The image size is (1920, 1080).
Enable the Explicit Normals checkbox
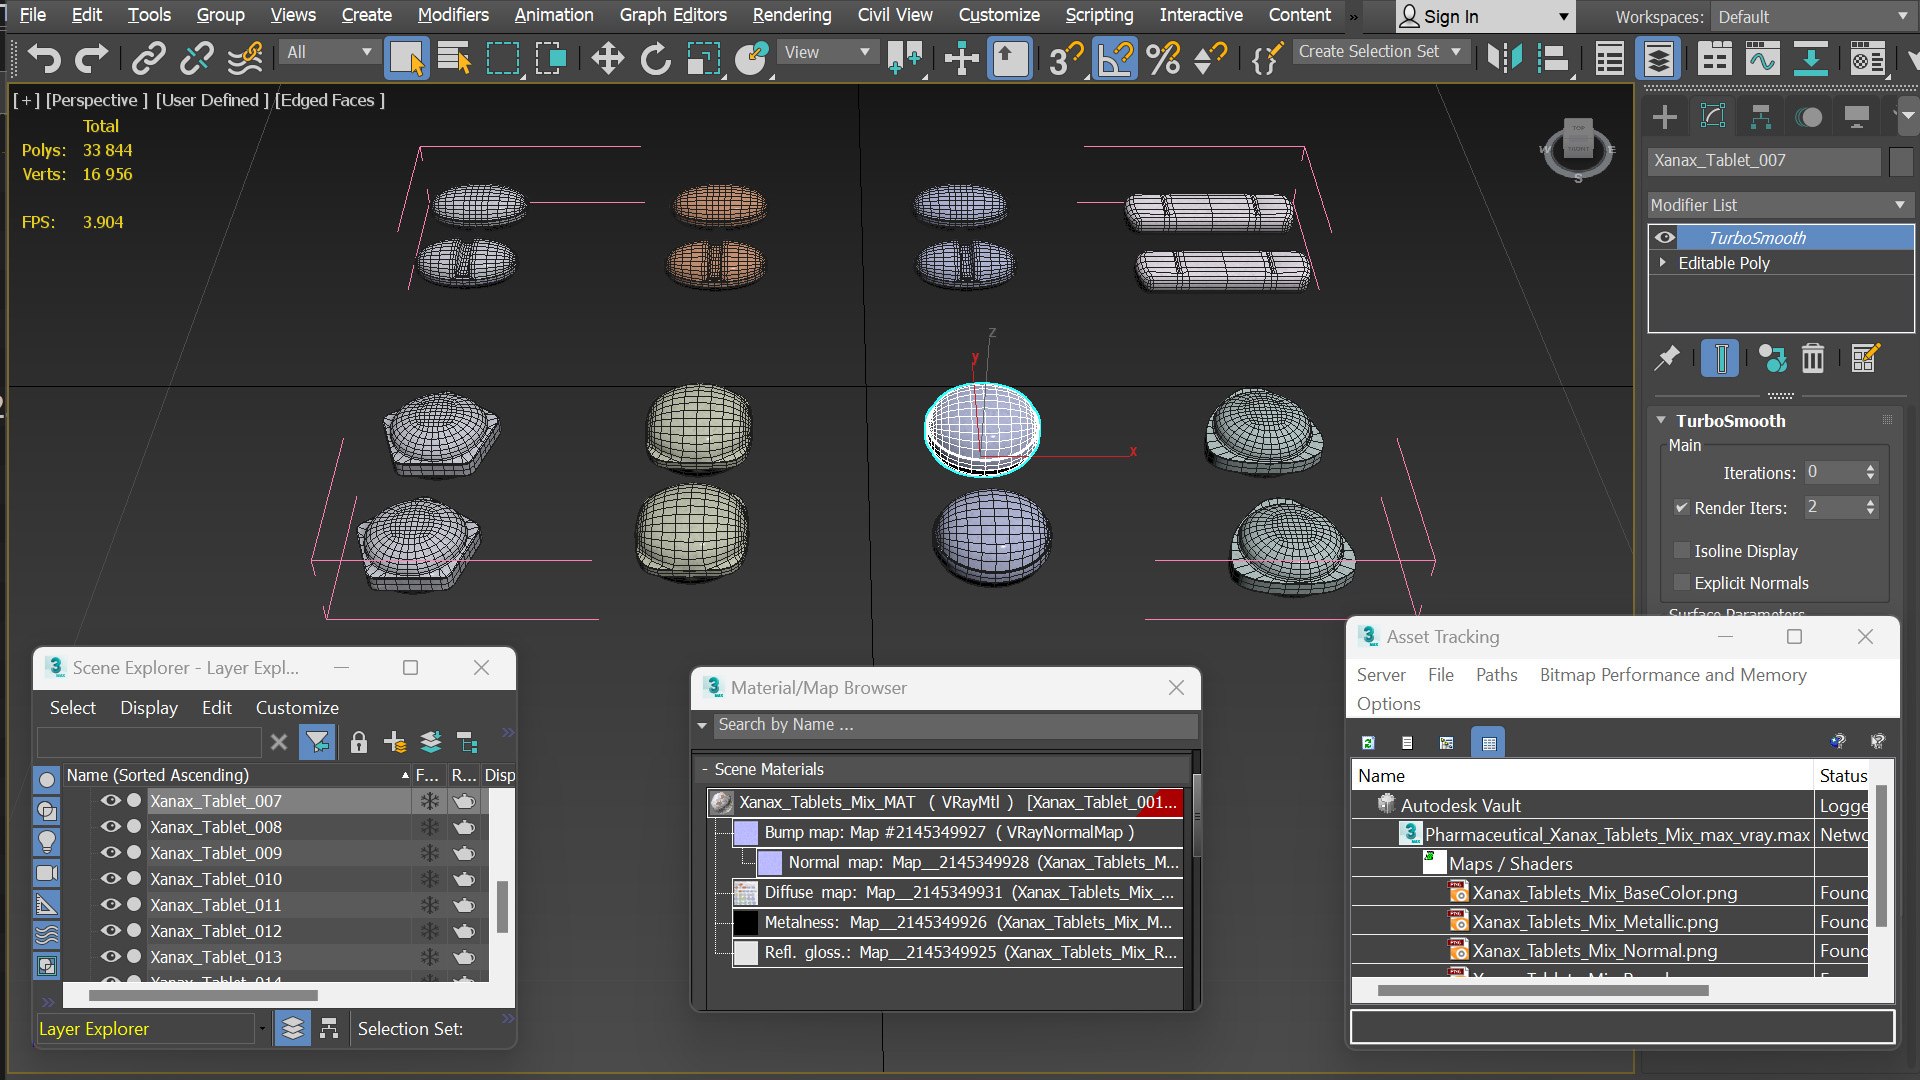tap(1682, 583)
